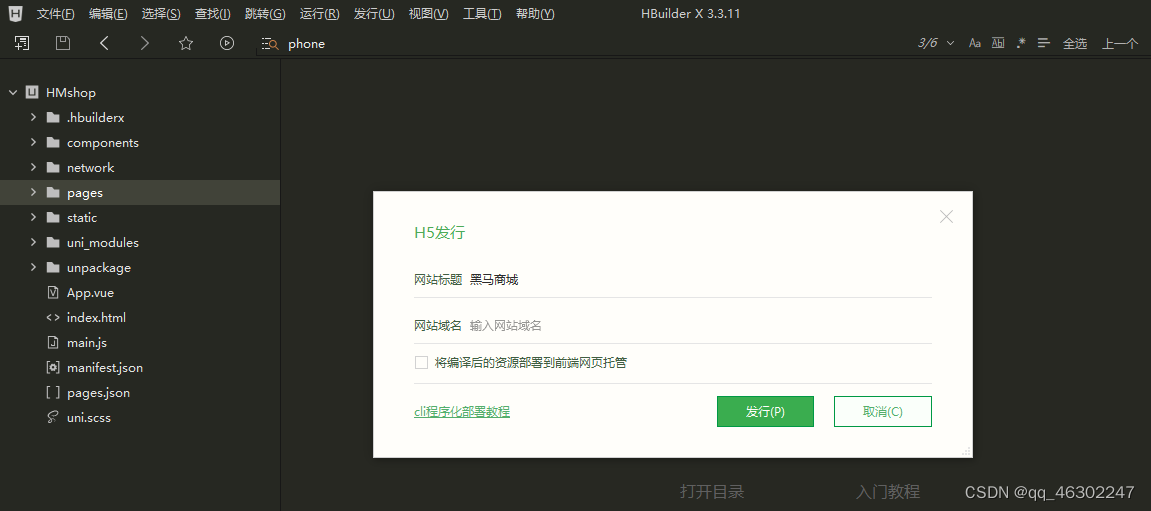Image resolution: width=1151 pixels, height=511 pixels.
Task: Open the 发行(U) menu
Action: click(374, 14)
